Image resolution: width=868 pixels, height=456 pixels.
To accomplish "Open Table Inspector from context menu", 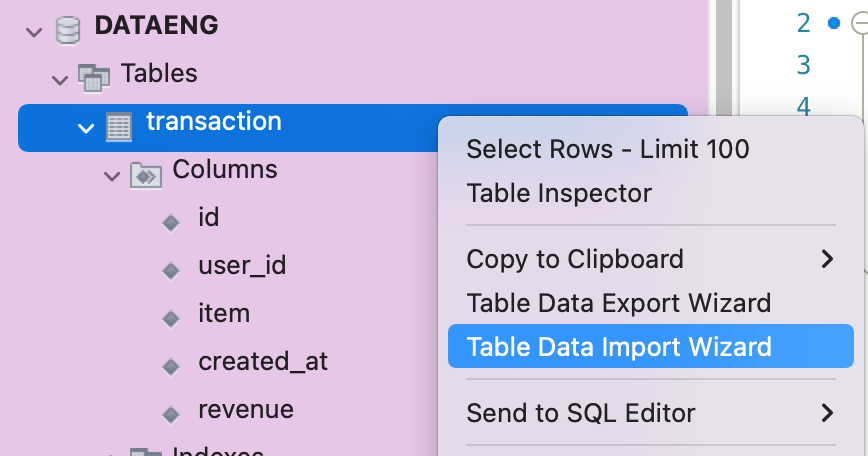I will 559,193.
